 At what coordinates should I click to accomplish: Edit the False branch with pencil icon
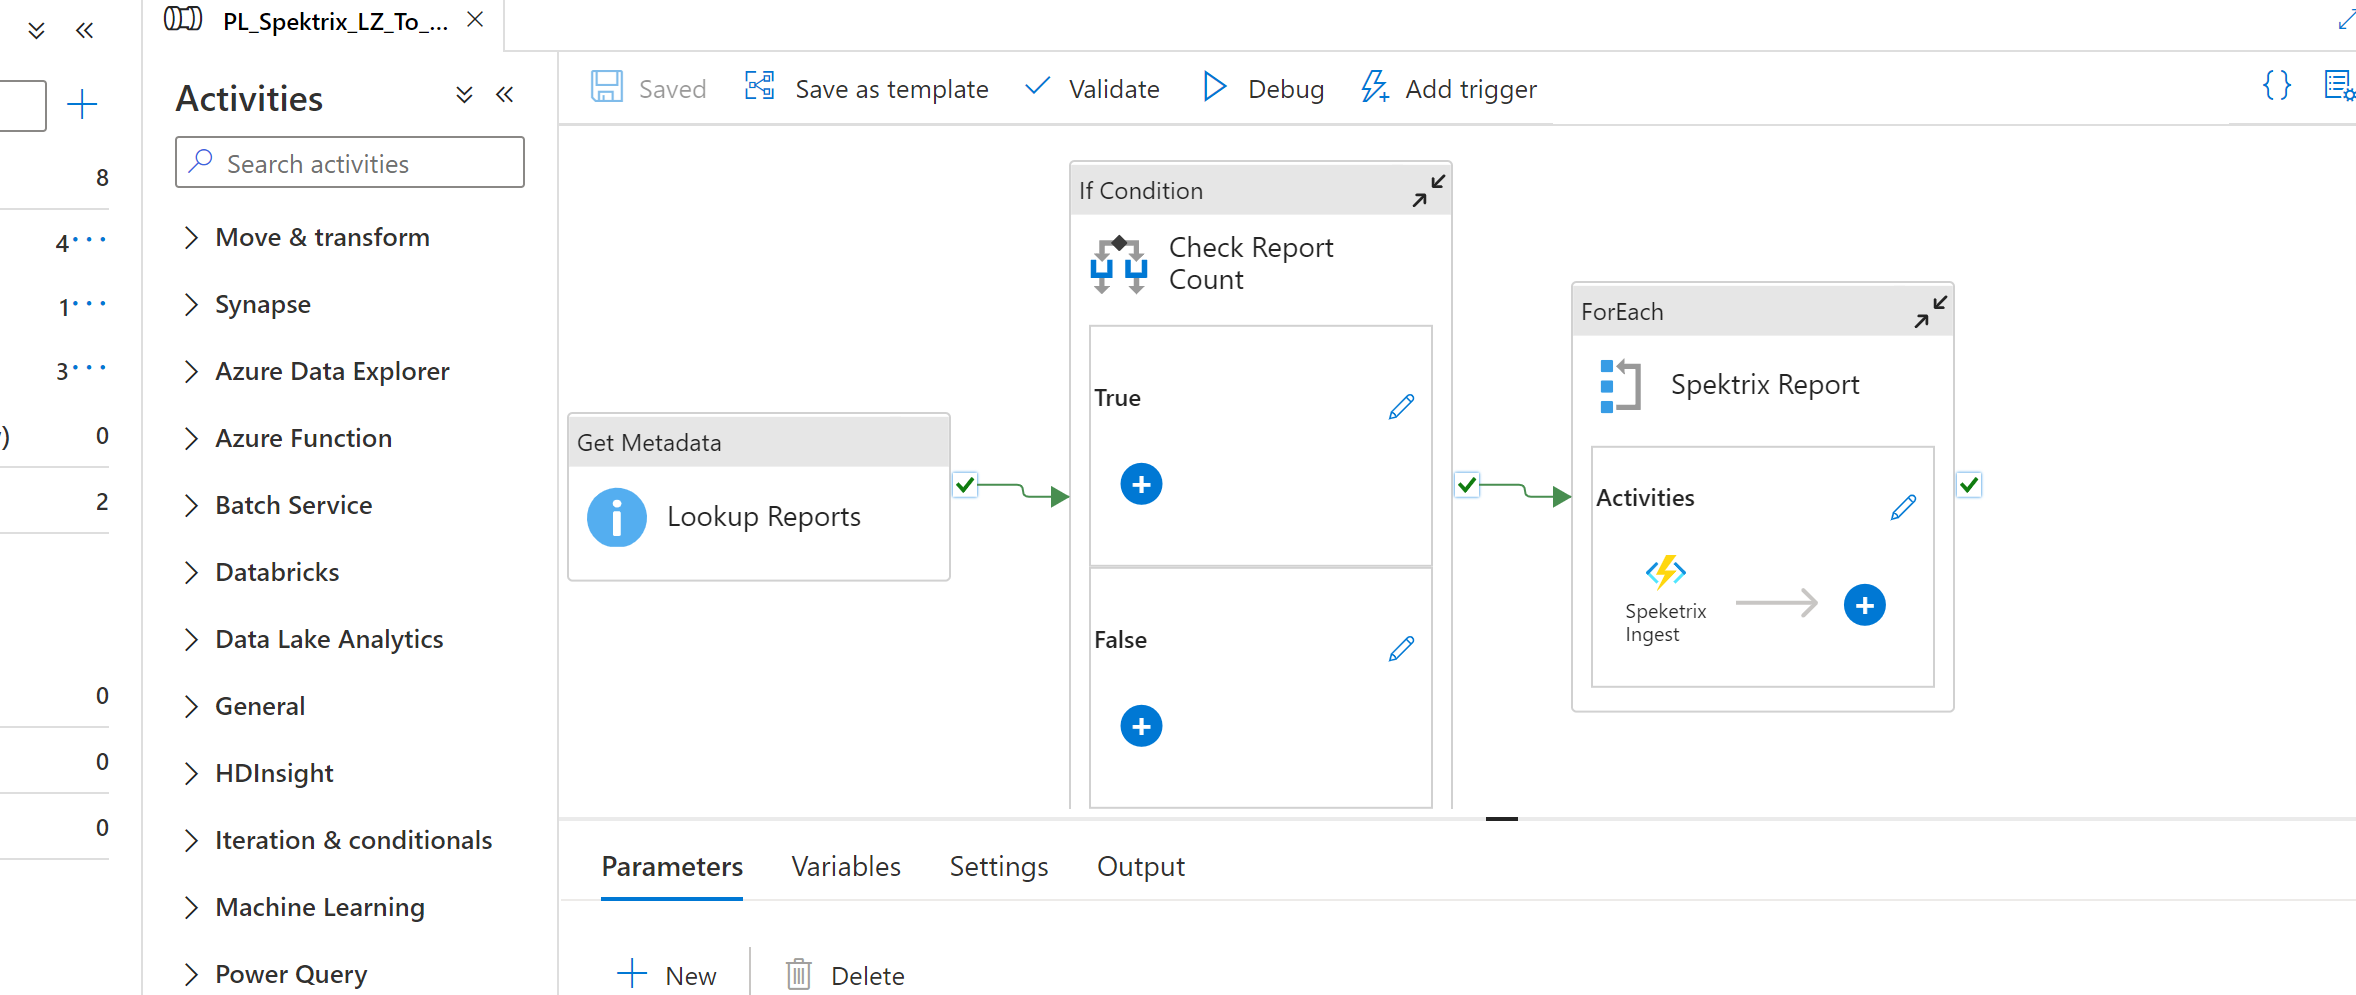point(1401,649)
